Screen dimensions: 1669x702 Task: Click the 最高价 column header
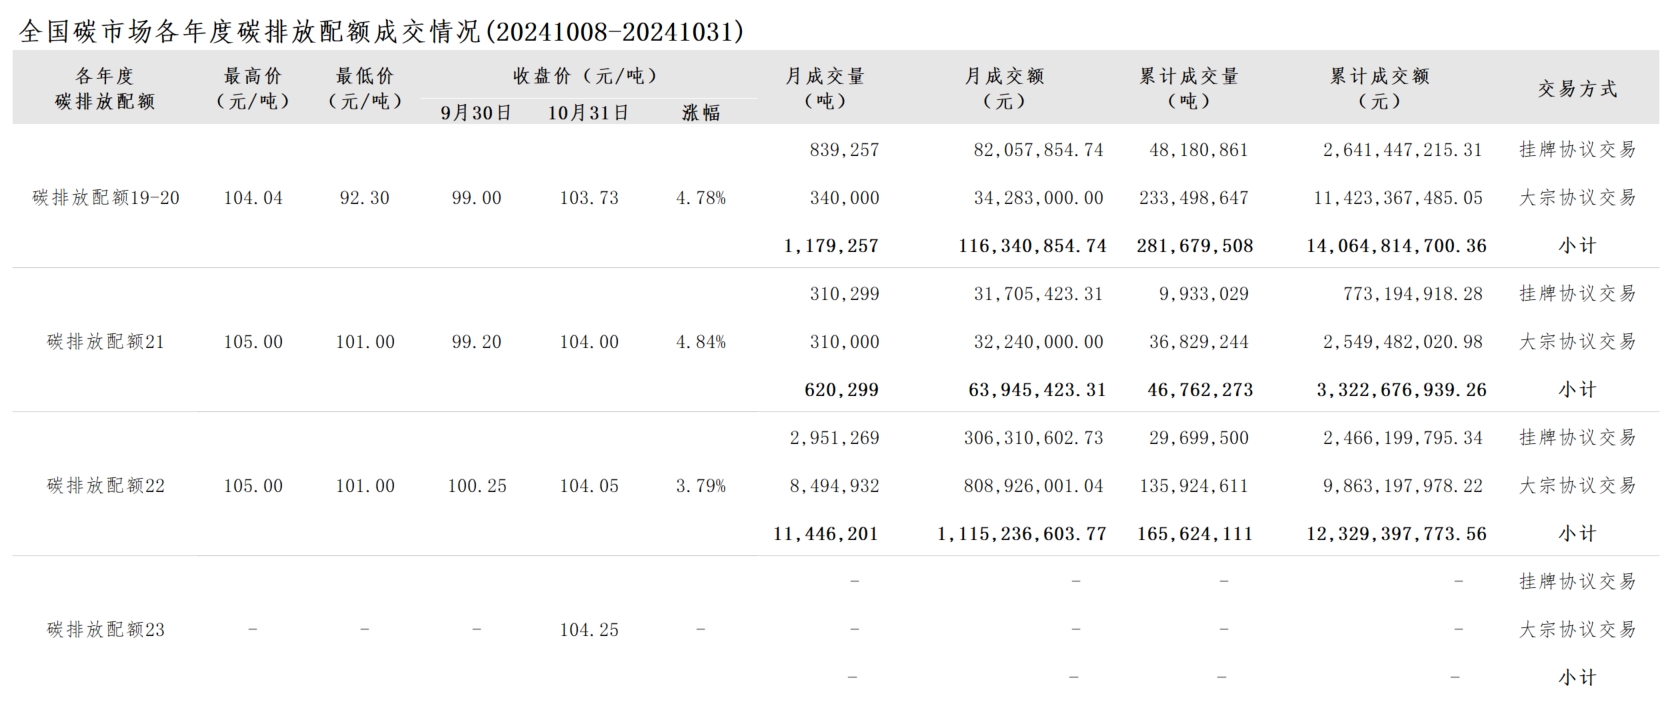(253, 88)
